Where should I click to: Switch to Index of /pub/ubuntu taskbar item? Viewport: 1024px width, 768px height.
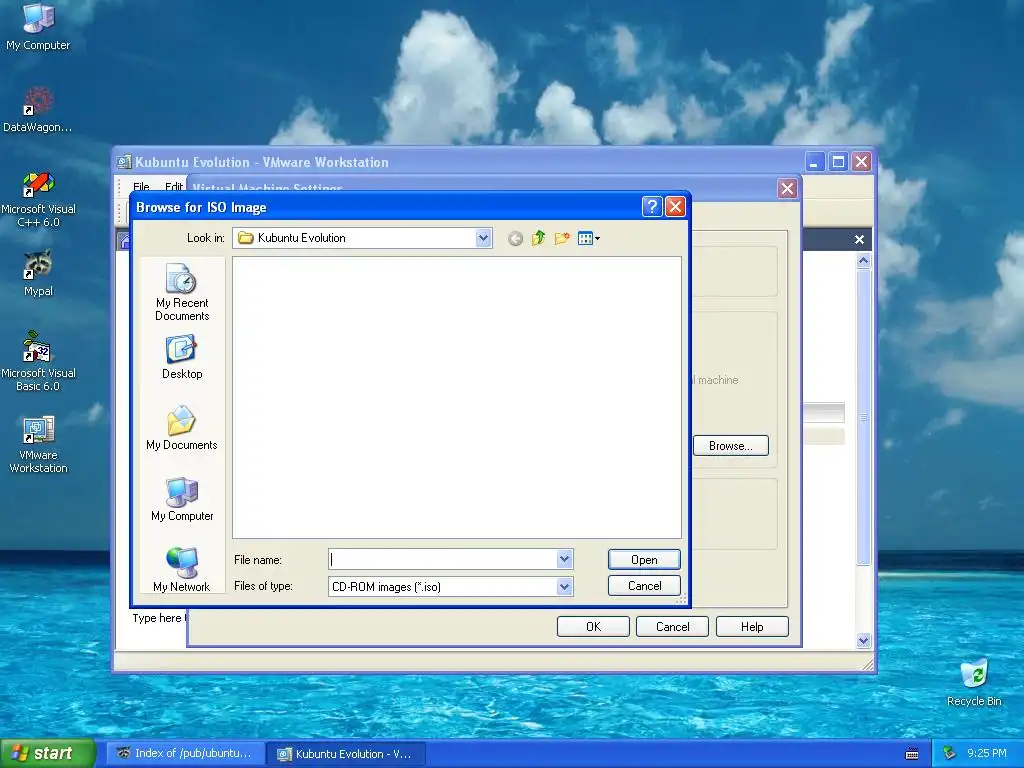point(186,754)
